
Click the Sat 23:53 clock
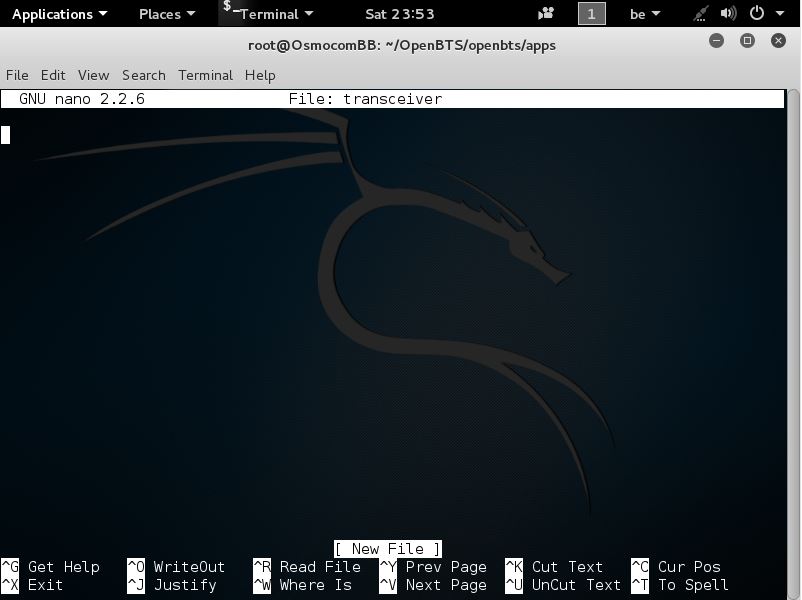point(399,14)
